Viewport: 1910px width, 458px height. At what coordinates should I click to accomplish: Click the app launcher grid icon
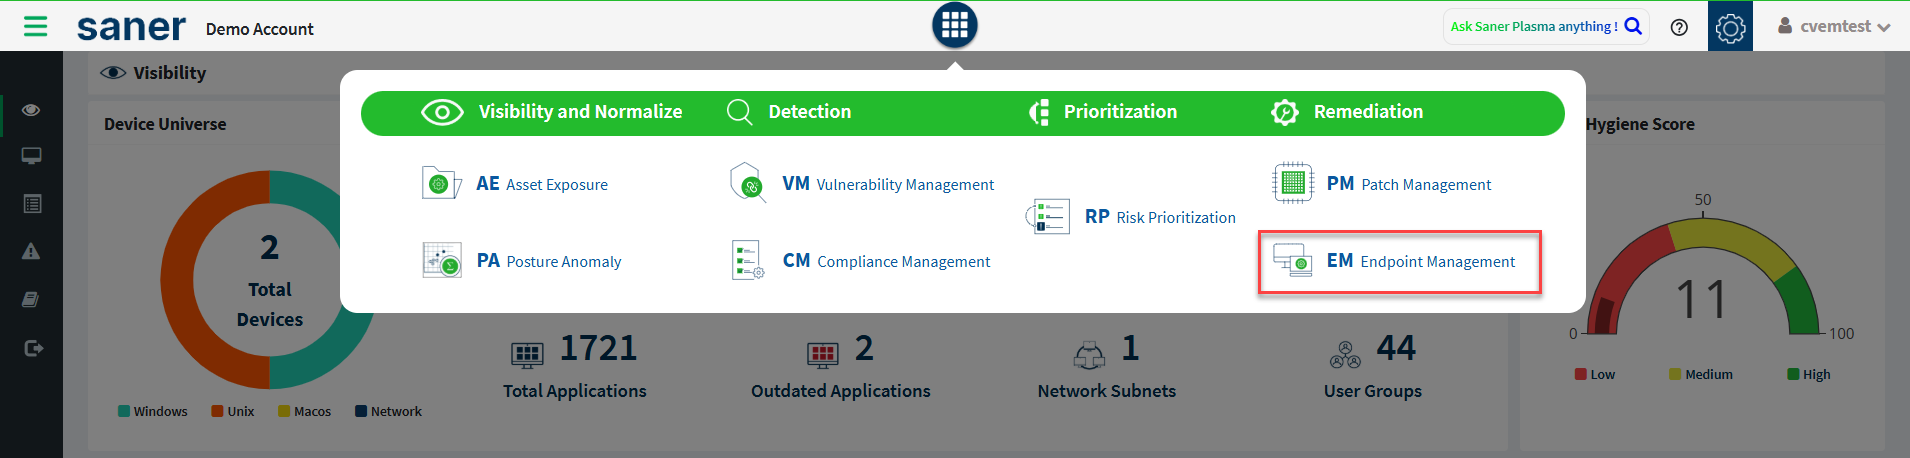(x=955, y=25)
